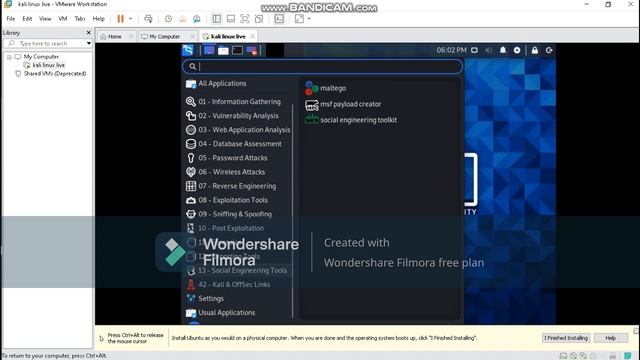This screenshot has height=360, width=640.
Task: Open the Tabs menu
Action: [x=80, y=19]
